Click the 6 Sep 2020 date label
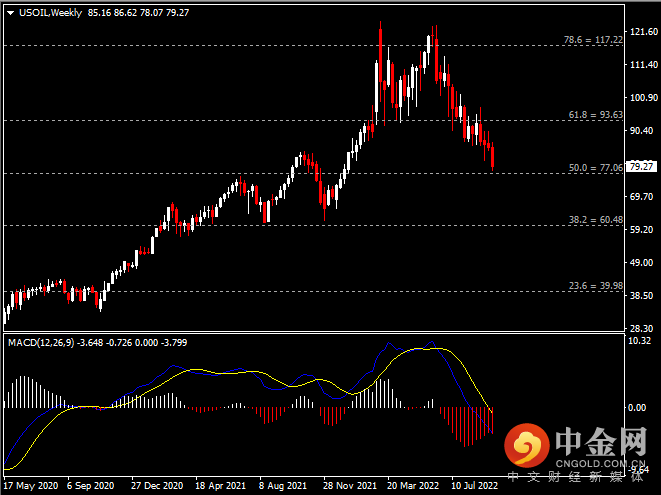The width and height of the screenshot is (661, 495). tap(91, 486)
